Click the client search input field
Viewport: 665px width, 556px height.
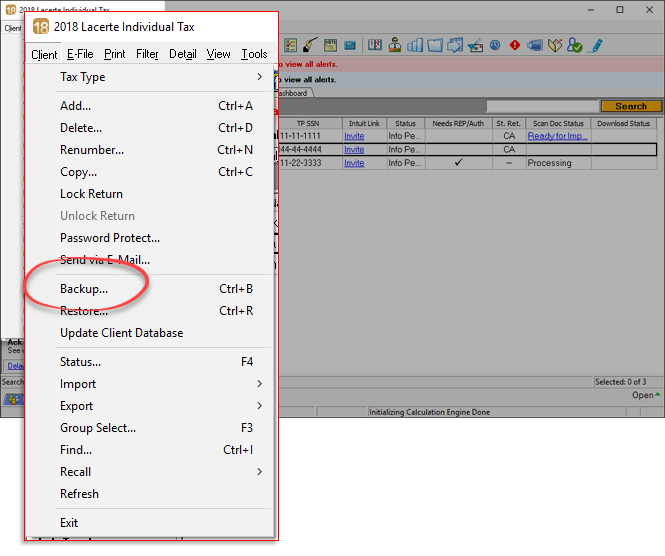(541, 106)
